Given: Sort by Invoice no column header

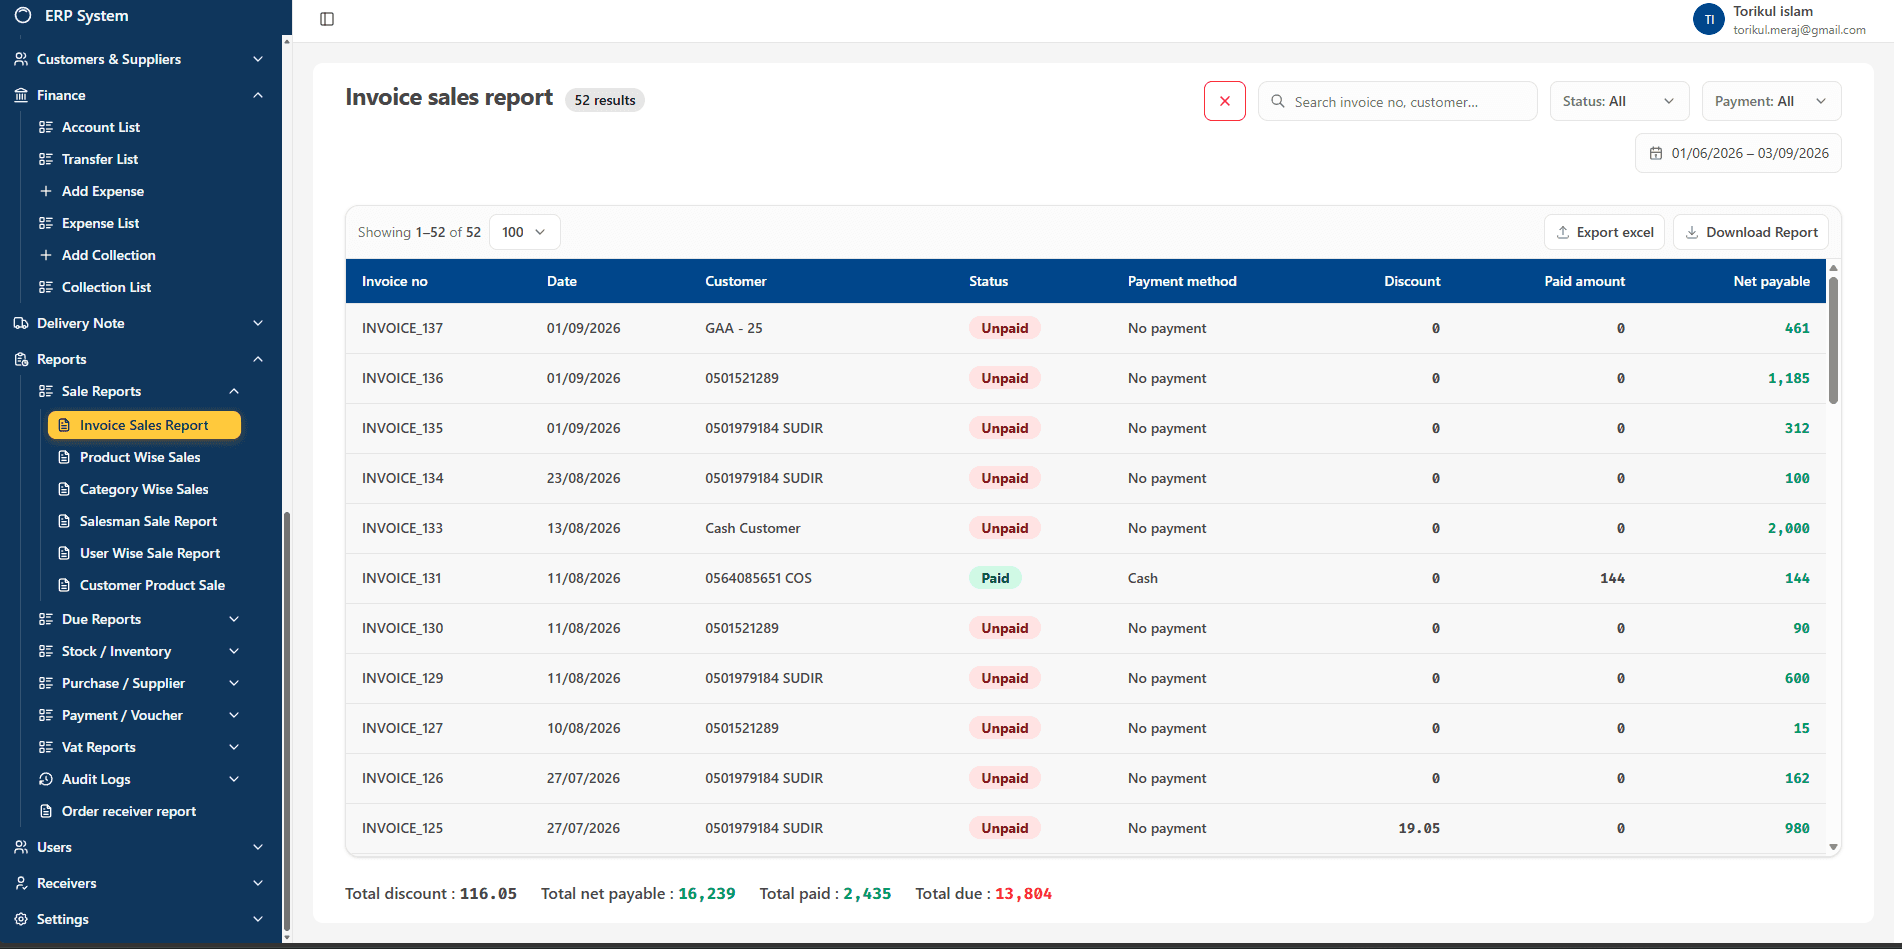Looking at the screenshot, I should [x=394, y=281].
